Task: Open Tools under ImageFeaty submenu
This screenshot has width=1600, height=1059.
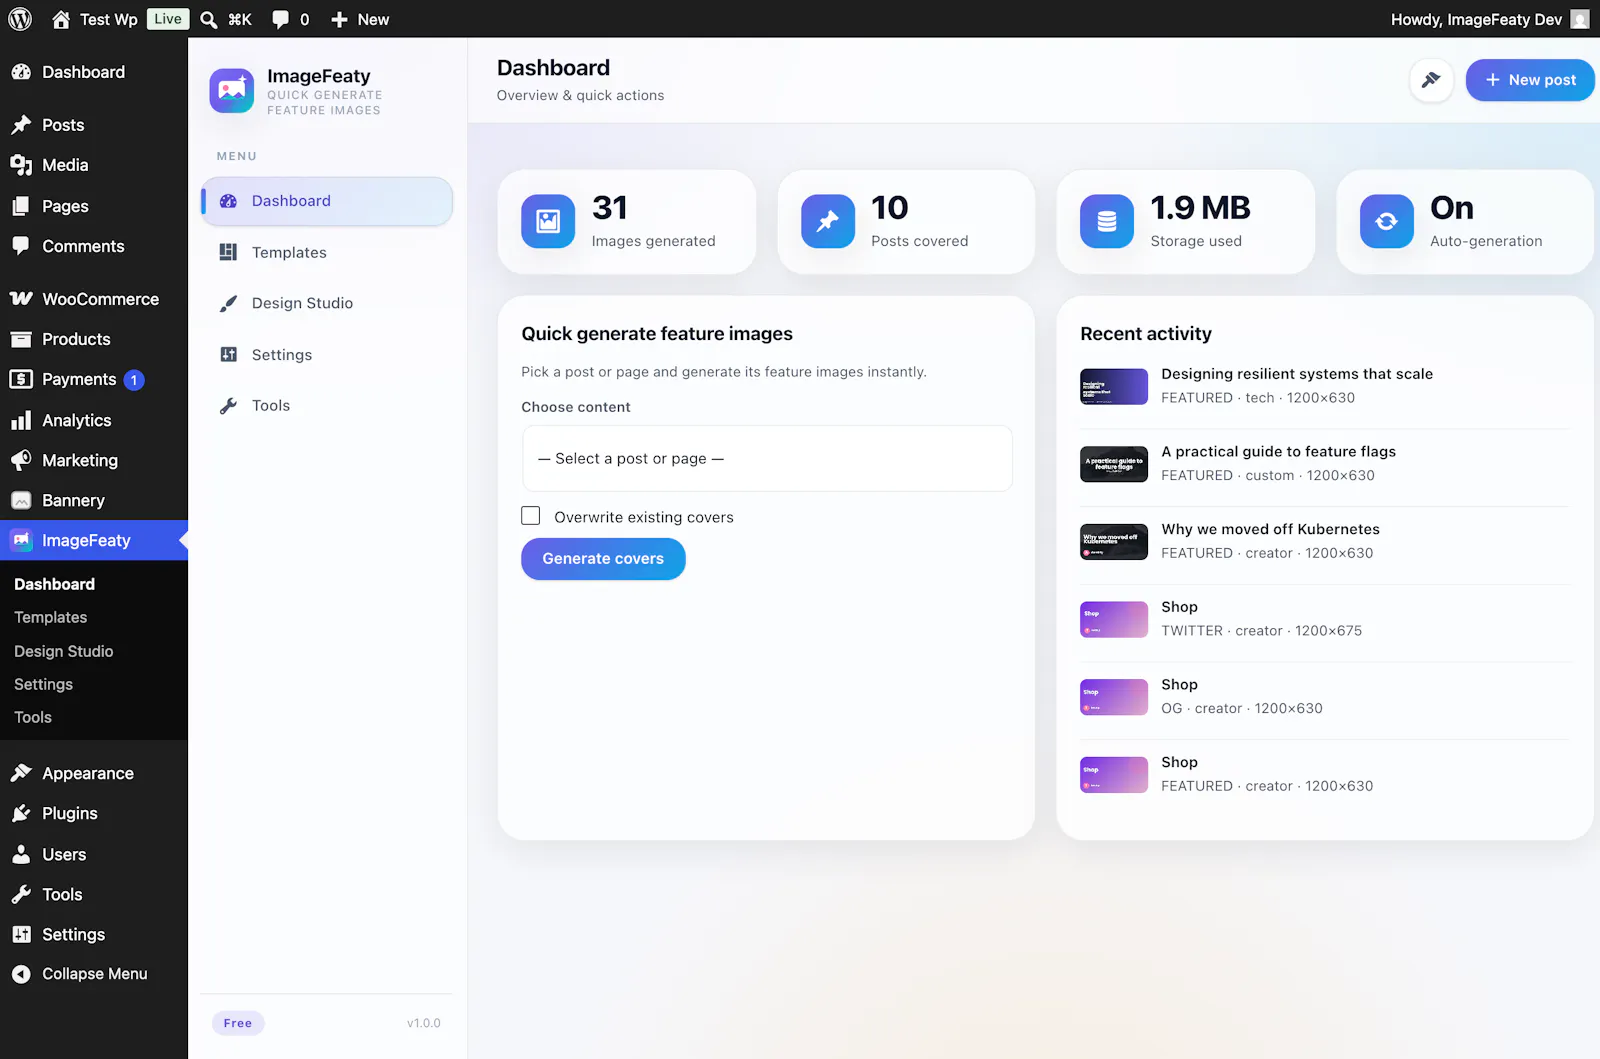Action: click(33, 718)
